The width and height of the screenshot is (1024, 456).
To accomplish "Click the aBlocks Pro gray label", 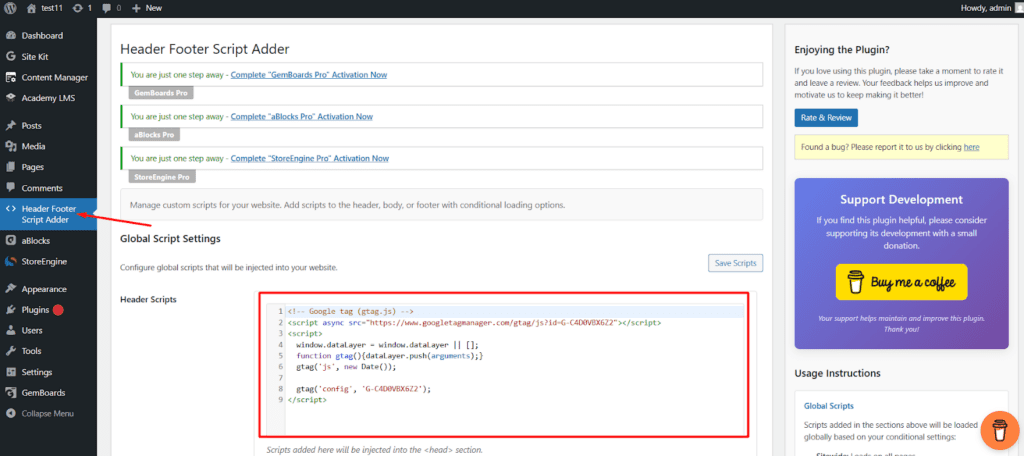I will 154,135.
